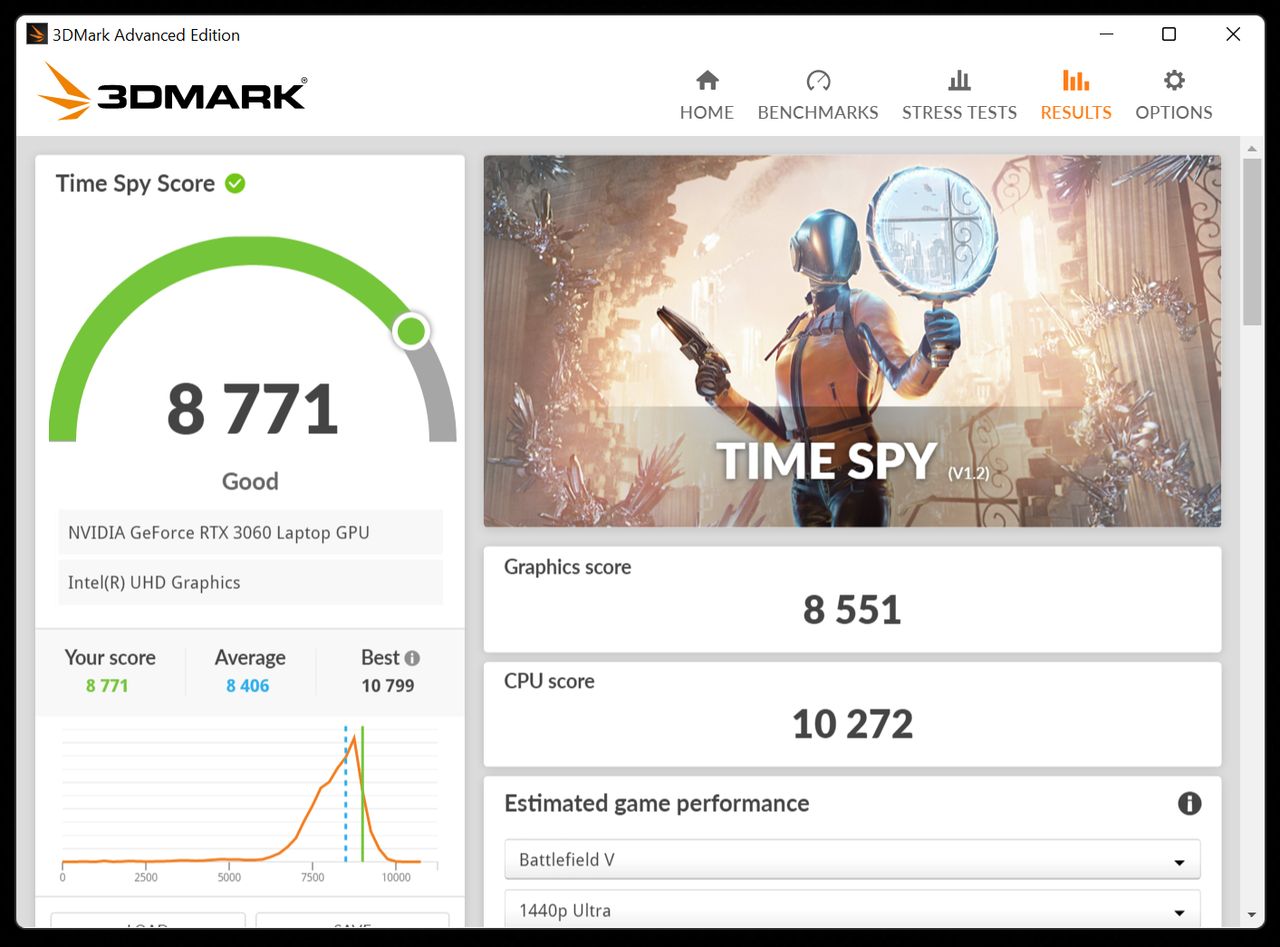1280x947 pixels.
Task: Click the Benchmarks gauge icon
Action: 818,80
